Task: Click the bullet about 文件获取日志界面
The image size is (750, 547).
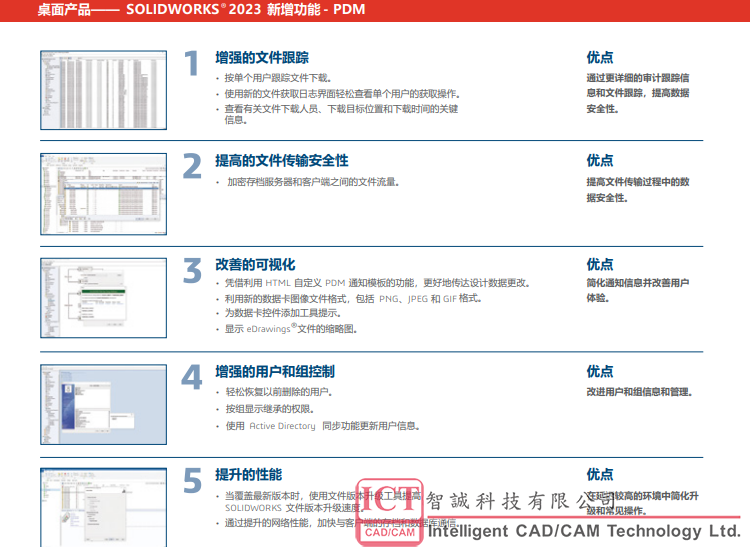Action: click(x=342, y=94)
